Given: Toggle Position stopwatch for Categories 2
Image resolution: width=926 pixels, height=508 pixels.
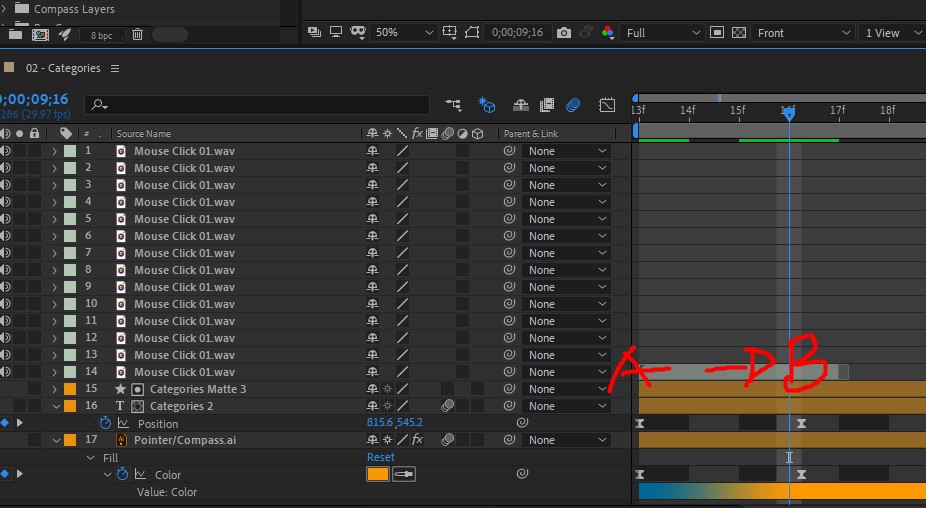Looking at the screenshot, I should pos(105,423).
